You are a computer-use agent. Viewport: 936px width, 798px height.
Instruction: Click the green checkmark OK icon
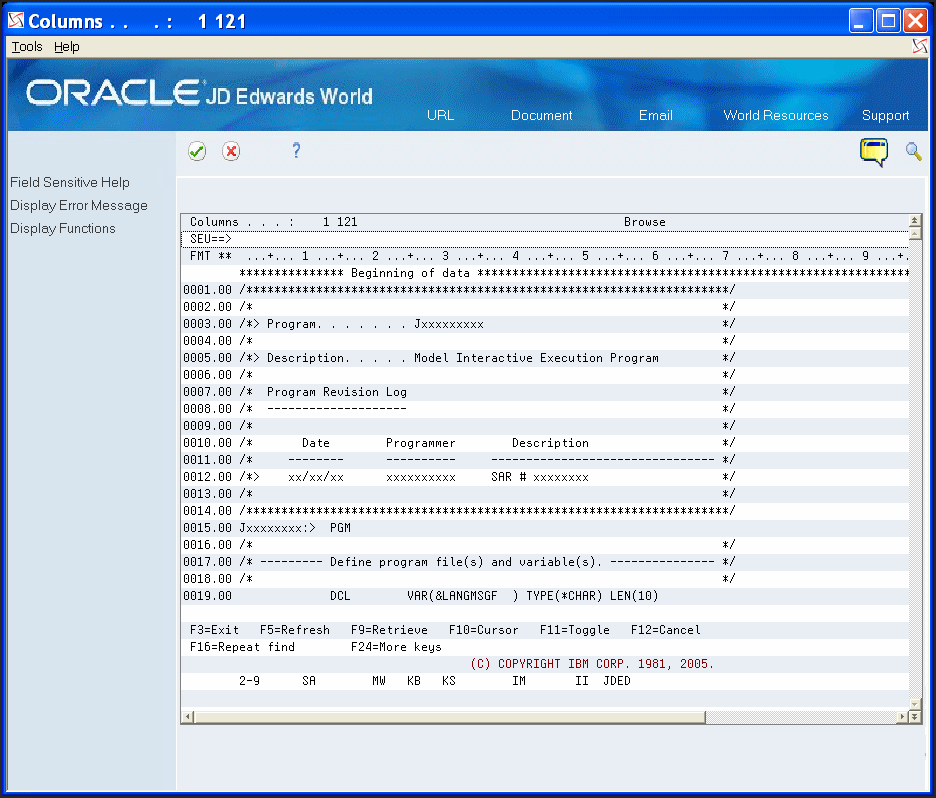(x=197, y=152)
